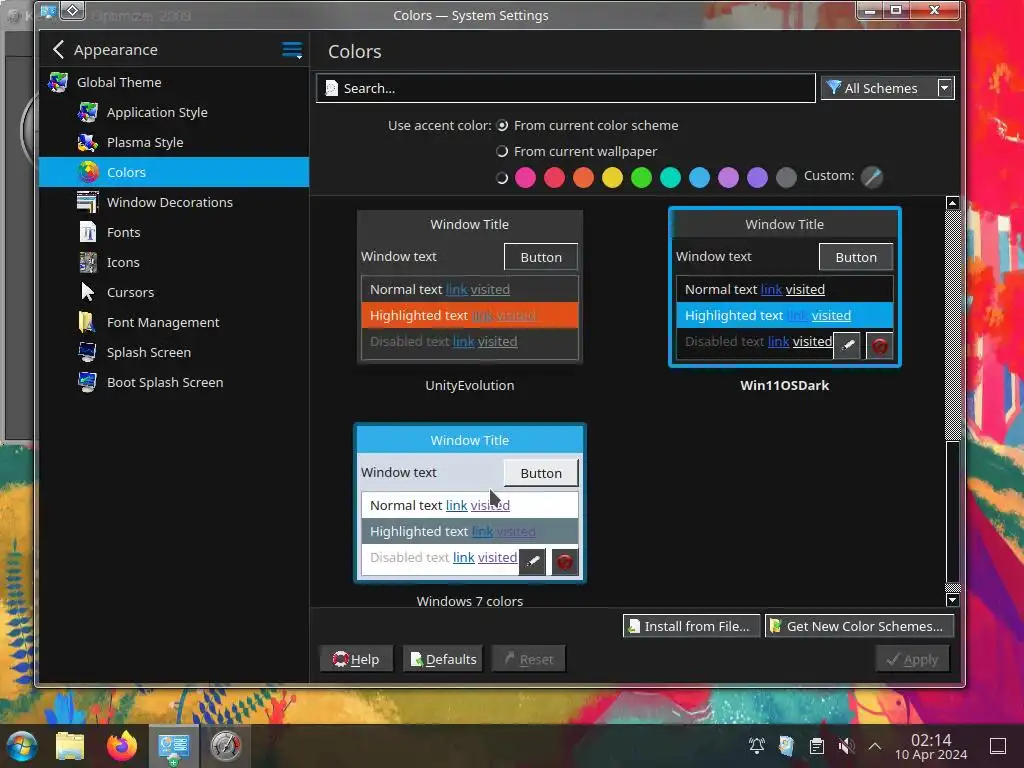Click the Cursors arrow icon
Viewport: 1024px width, 768px height.
[88, 292]
